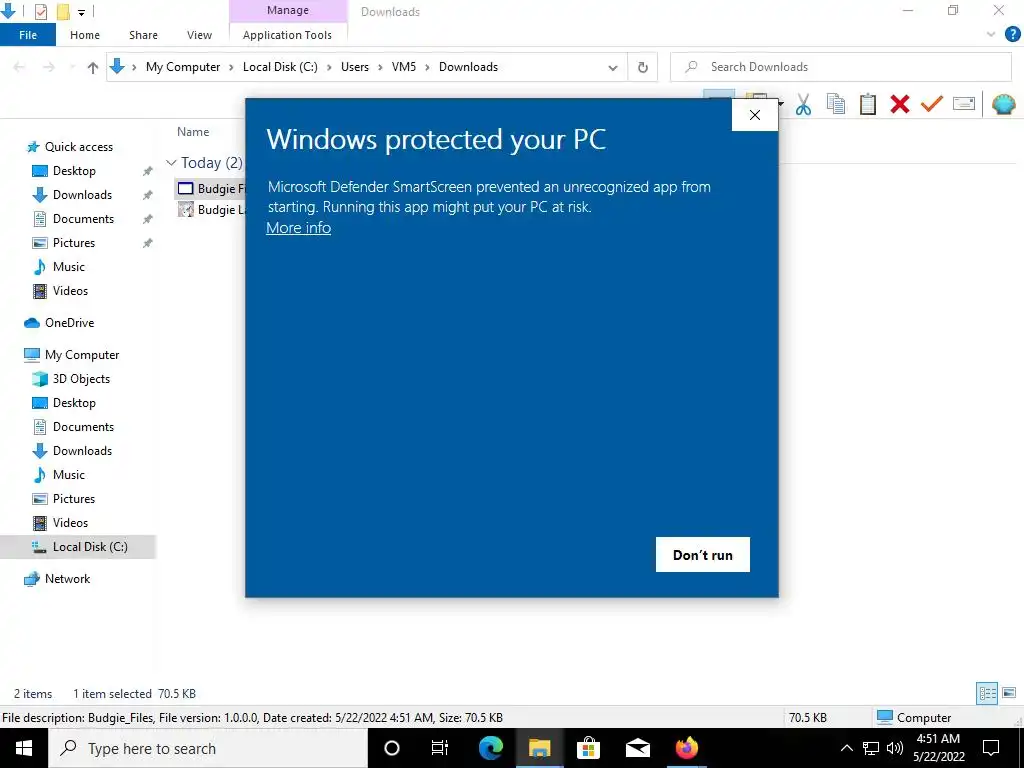
Task: Select Network in navigation pane
Action: click(67, 579)
